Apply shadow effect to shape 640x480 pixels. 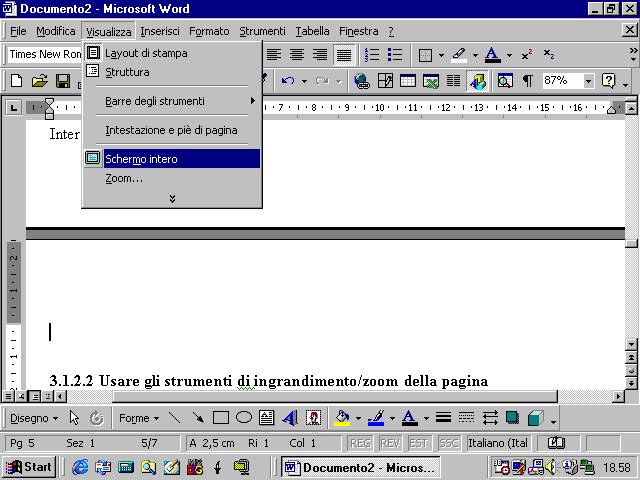512,418
